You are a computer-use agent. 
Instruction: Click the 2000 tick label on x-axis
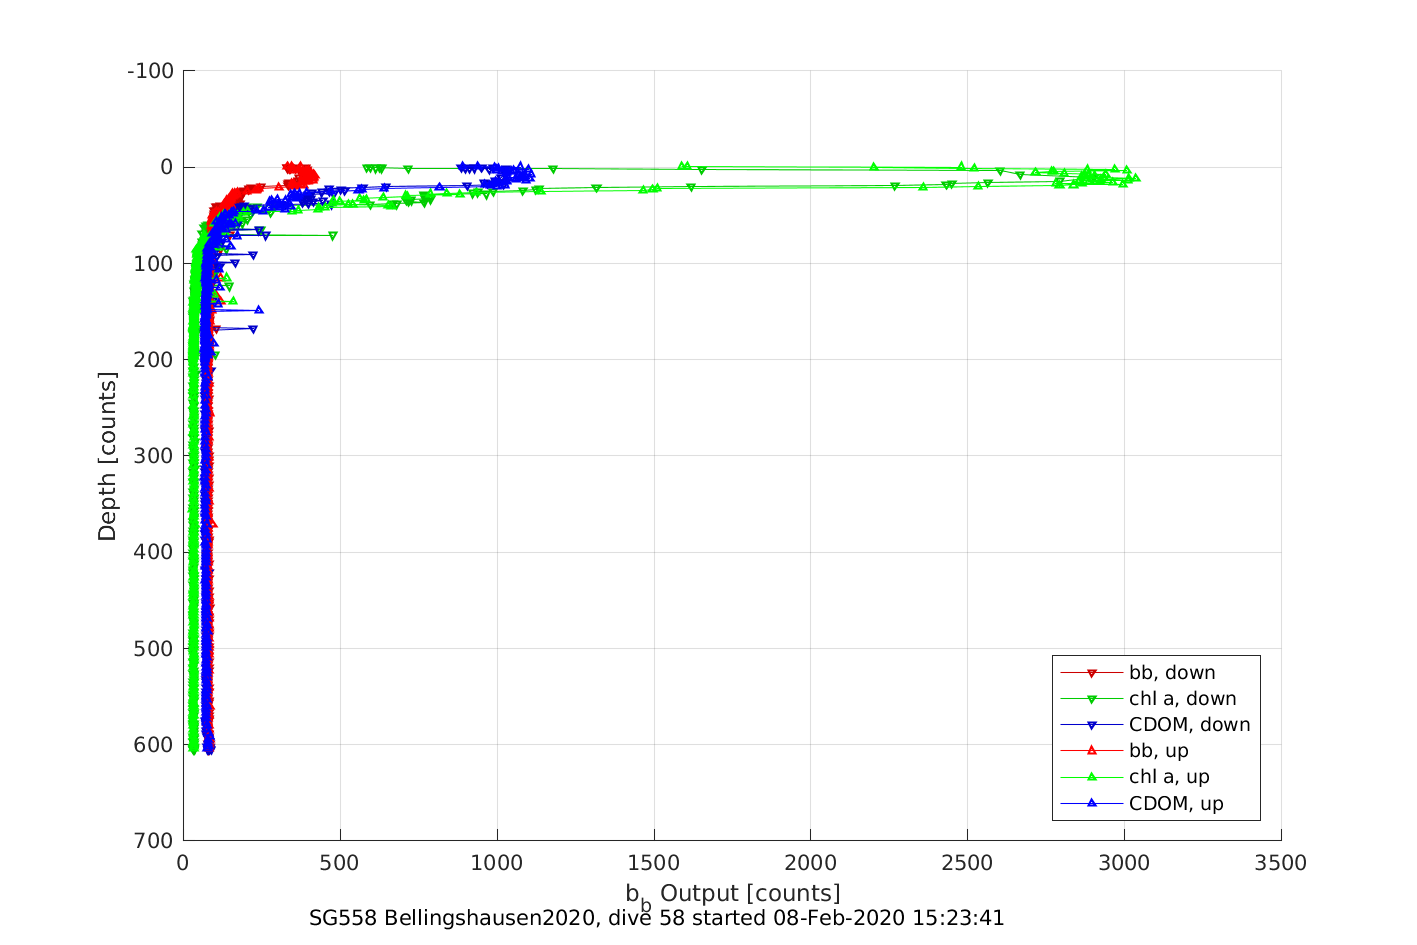pos(810,863)
